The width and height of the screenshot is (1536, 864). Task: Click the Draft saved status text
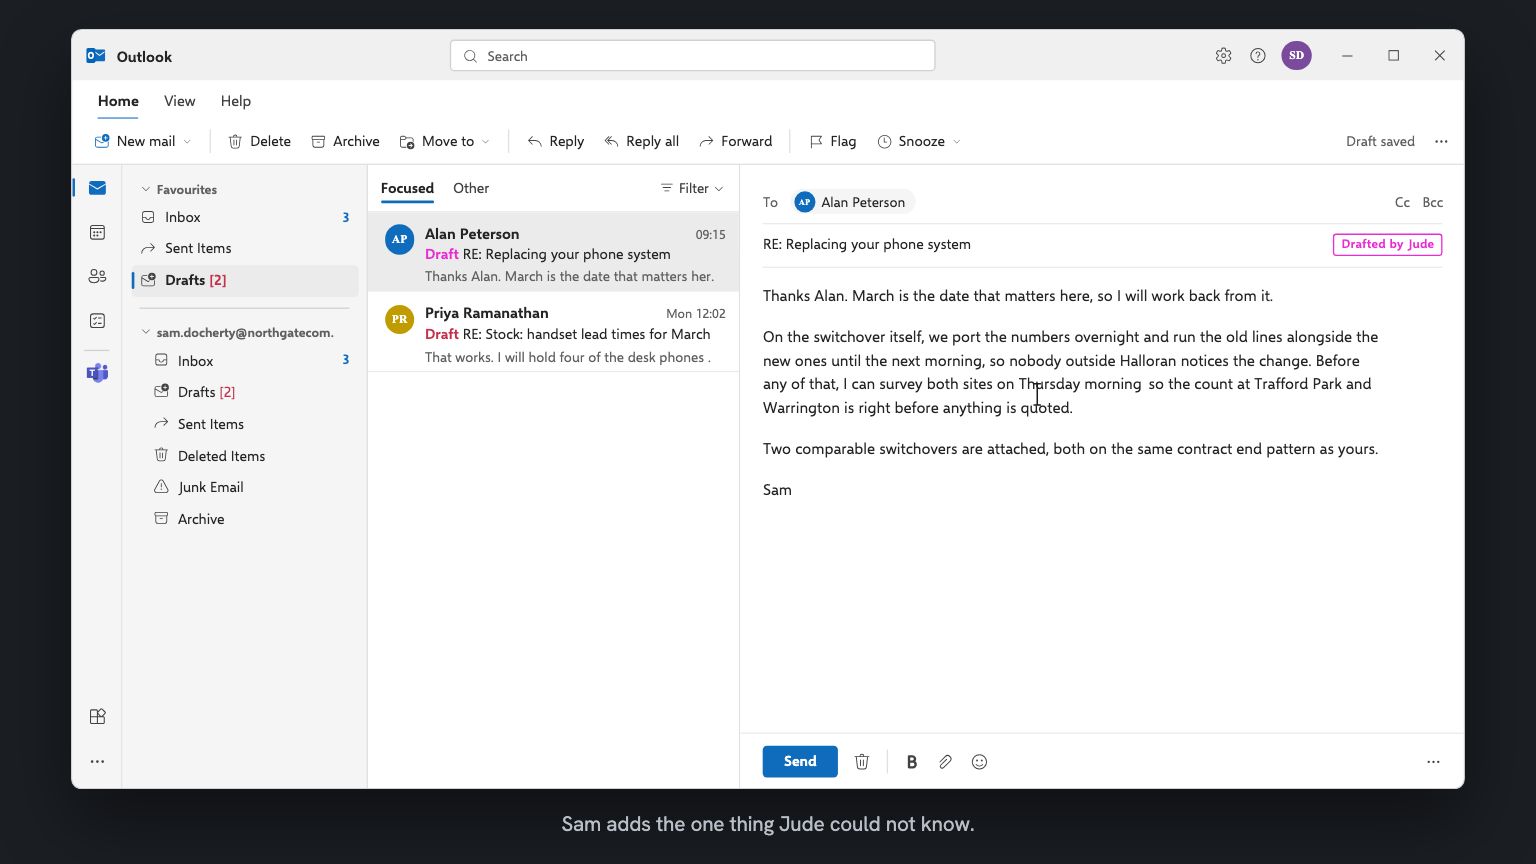coord(1380,141)
